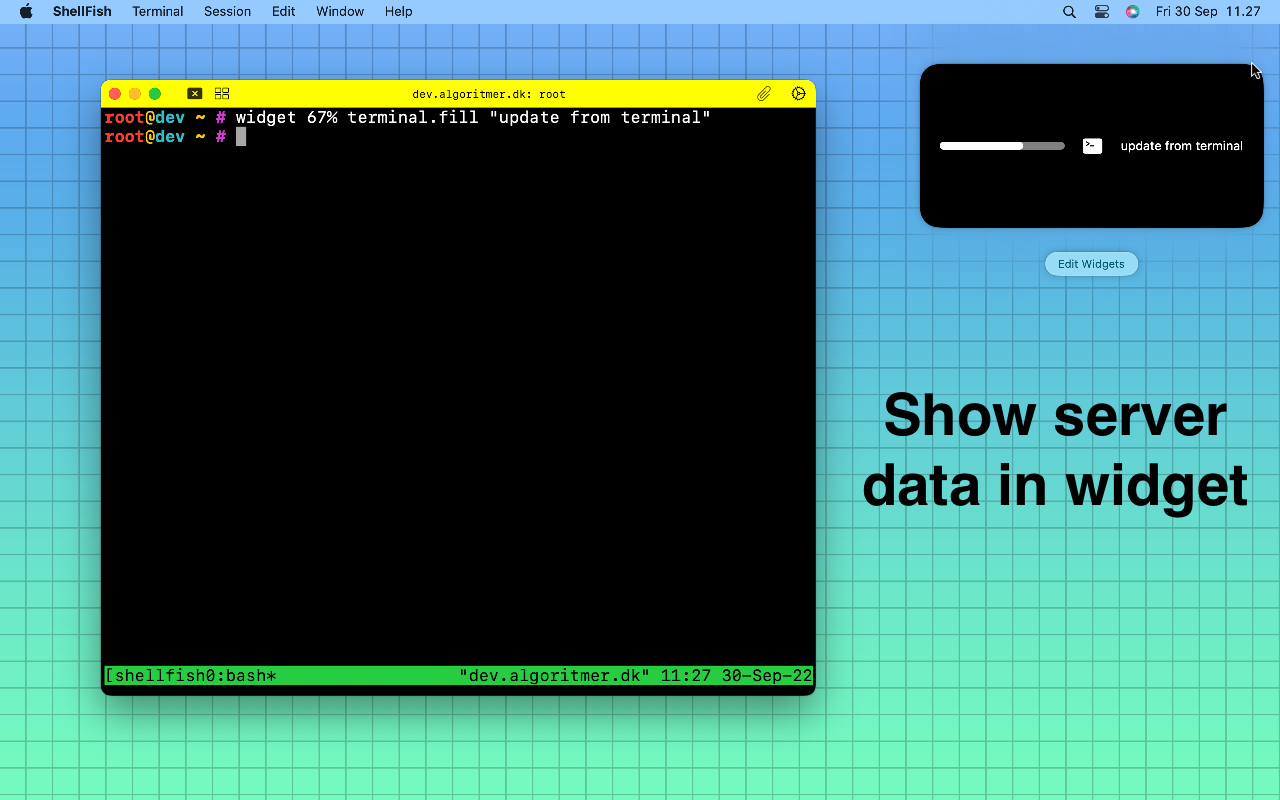Viewport: 1280px width, 800px height.
Task: Click the date and time in menu bar
Action: point(1208,12)
